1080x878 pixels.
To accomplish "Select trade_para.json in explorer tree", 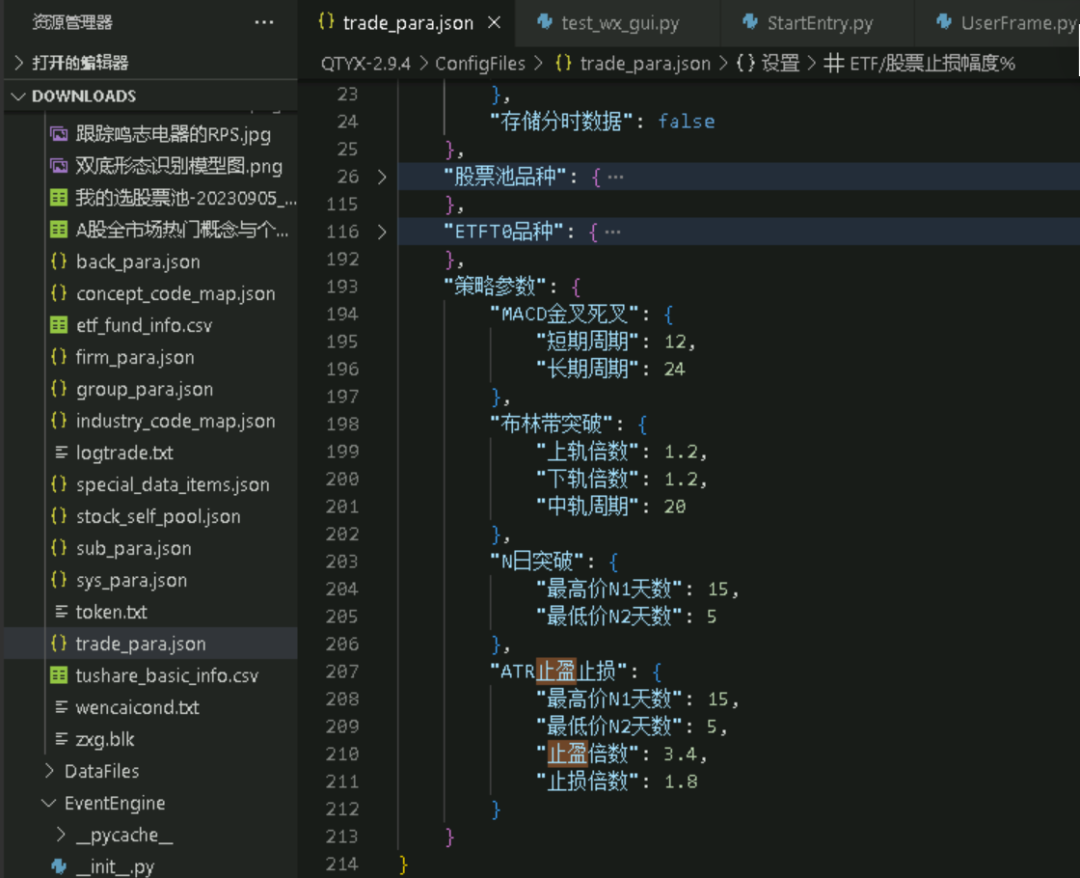I will coord(141,644).
